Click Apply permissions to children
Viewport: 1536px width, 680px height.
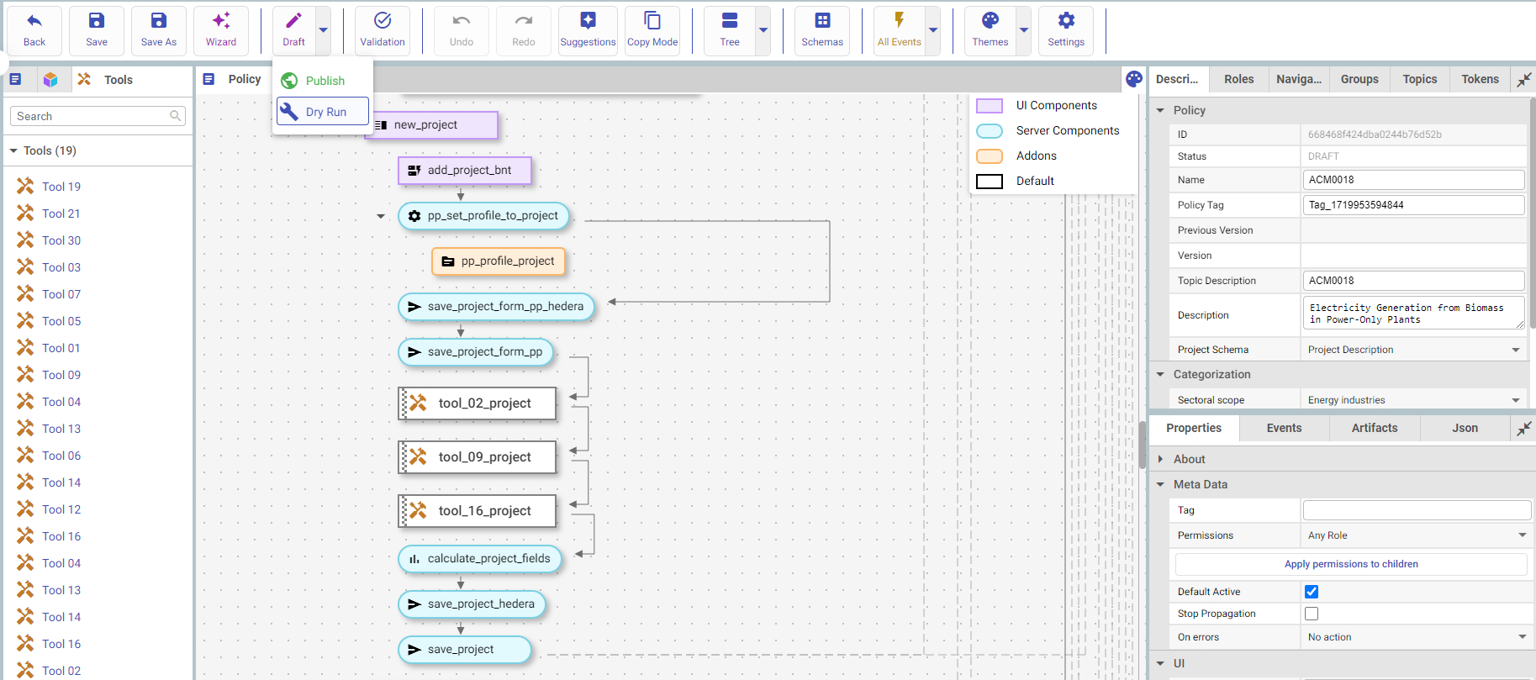pos(1351,564)
